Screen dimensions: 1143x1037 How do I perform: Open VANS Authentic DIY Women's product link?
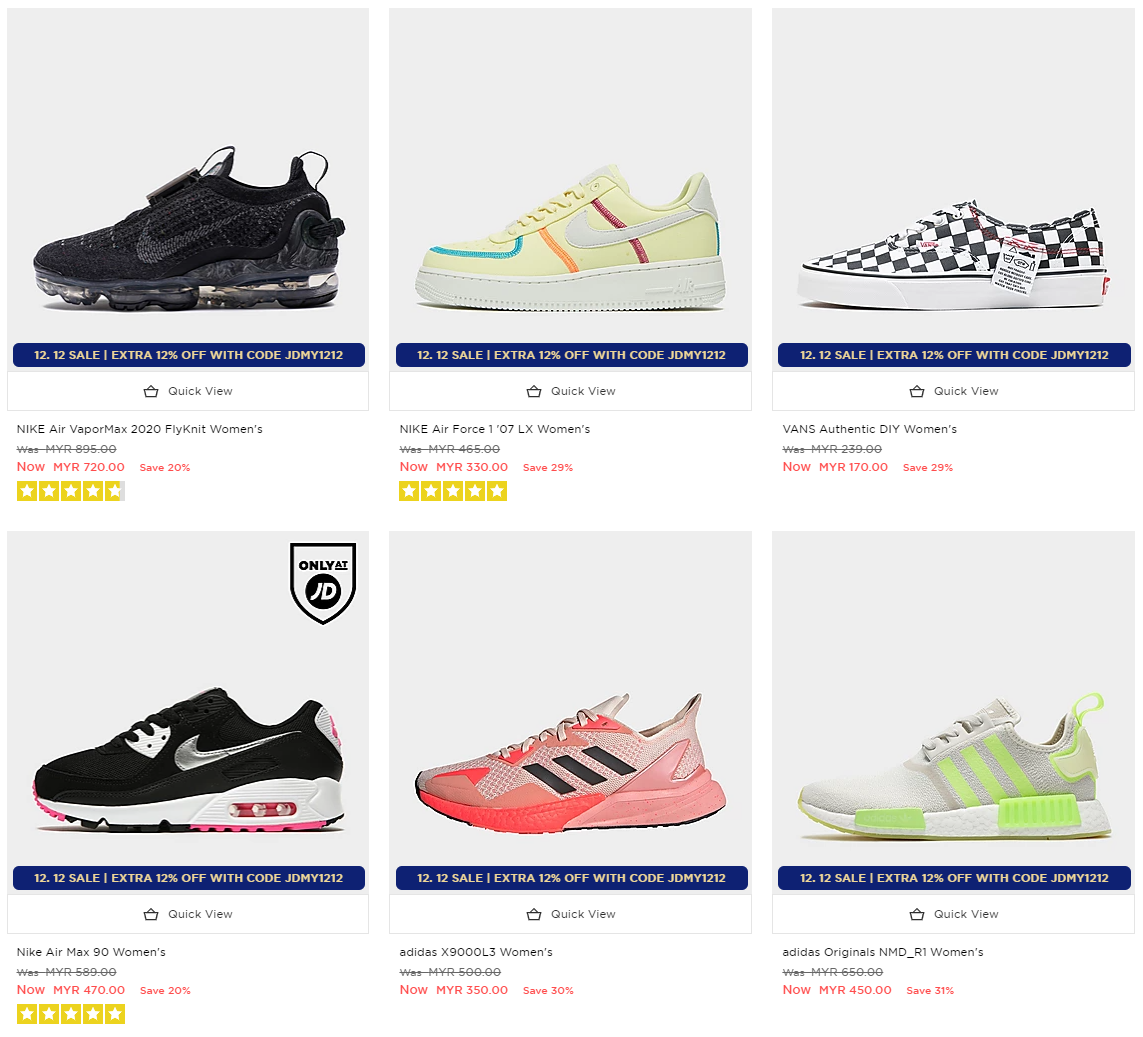click(869, 429)
